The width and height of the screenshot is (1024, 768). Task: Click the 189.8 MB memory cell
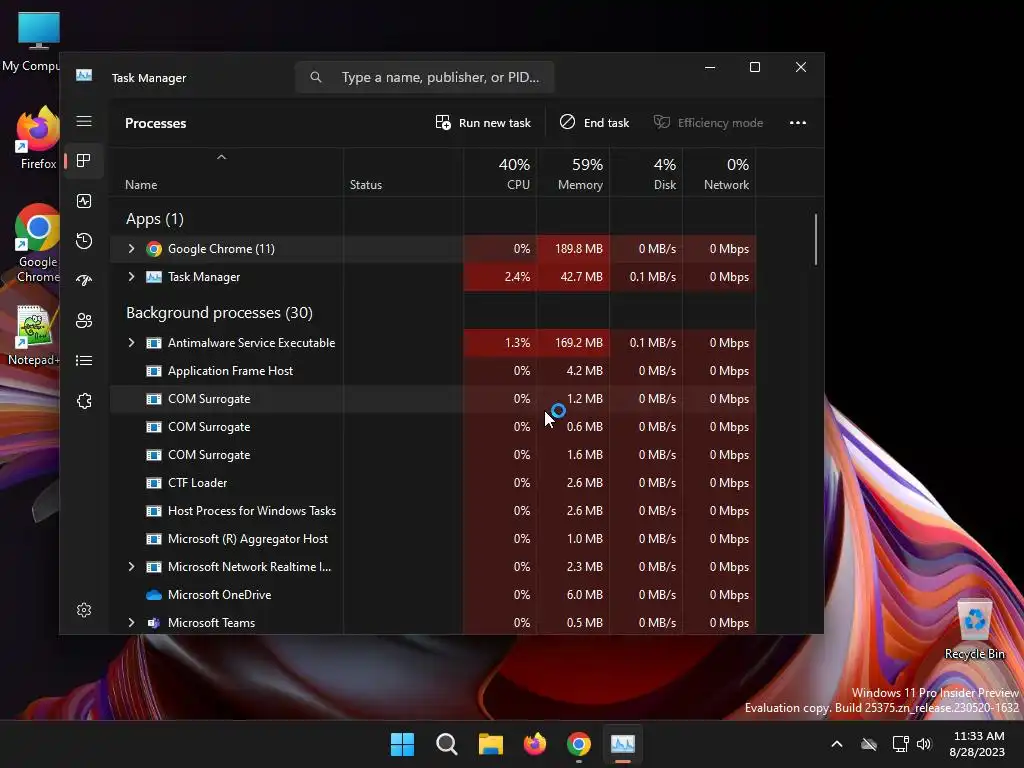pos(573,249)
